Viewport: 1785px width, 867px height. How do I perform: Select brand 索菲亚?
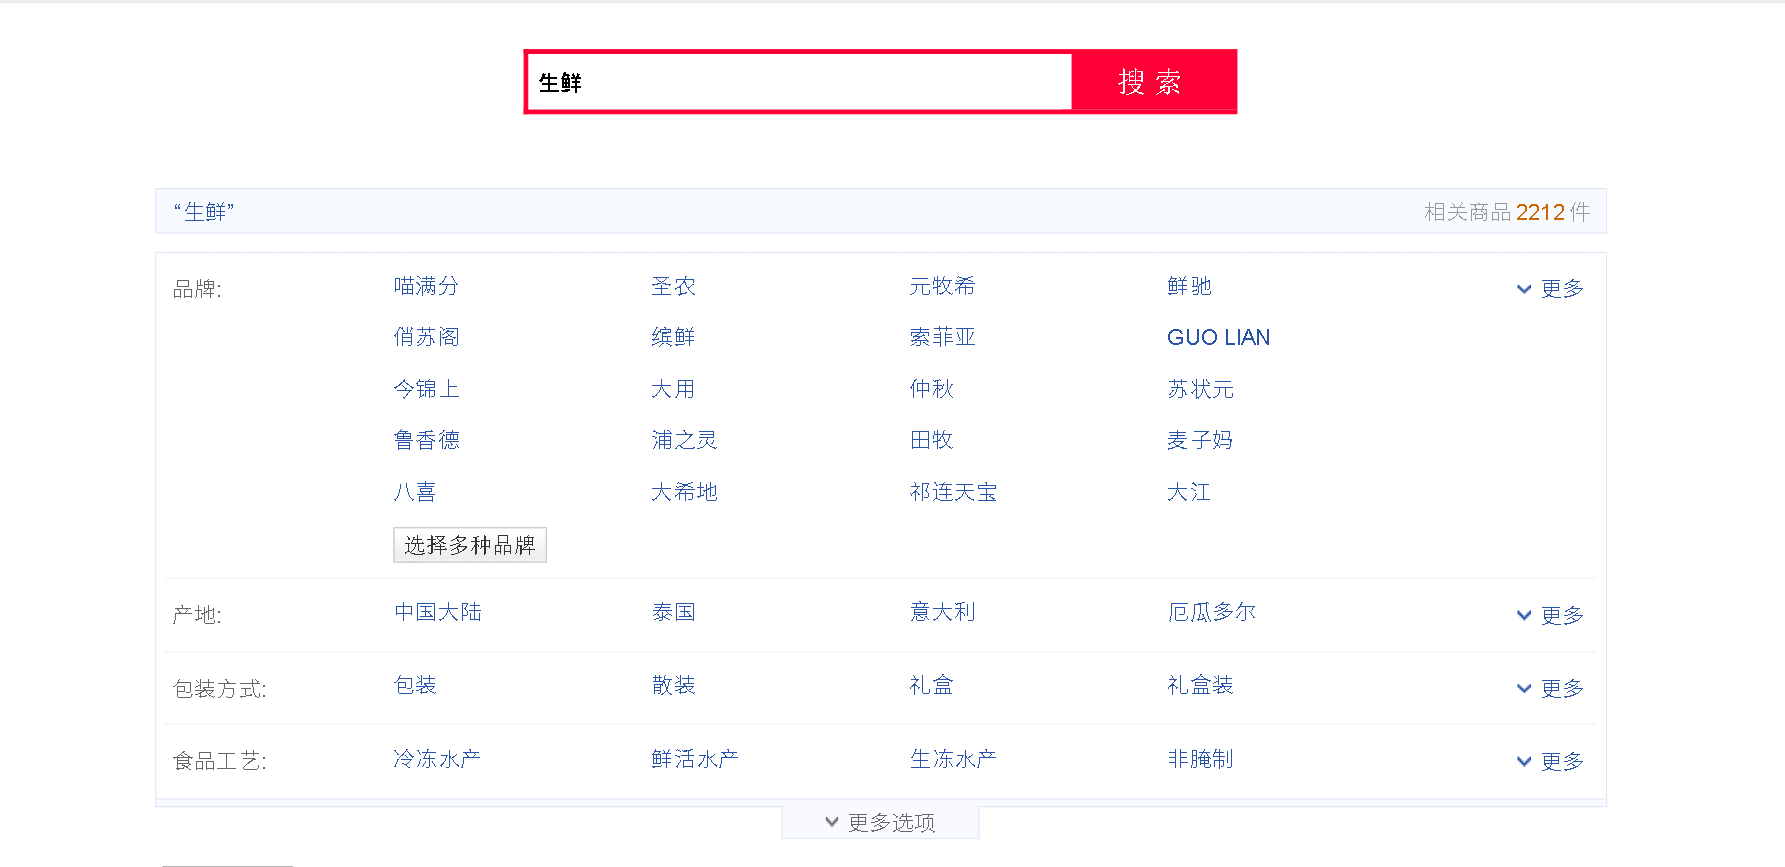click(x=942, y=337)
